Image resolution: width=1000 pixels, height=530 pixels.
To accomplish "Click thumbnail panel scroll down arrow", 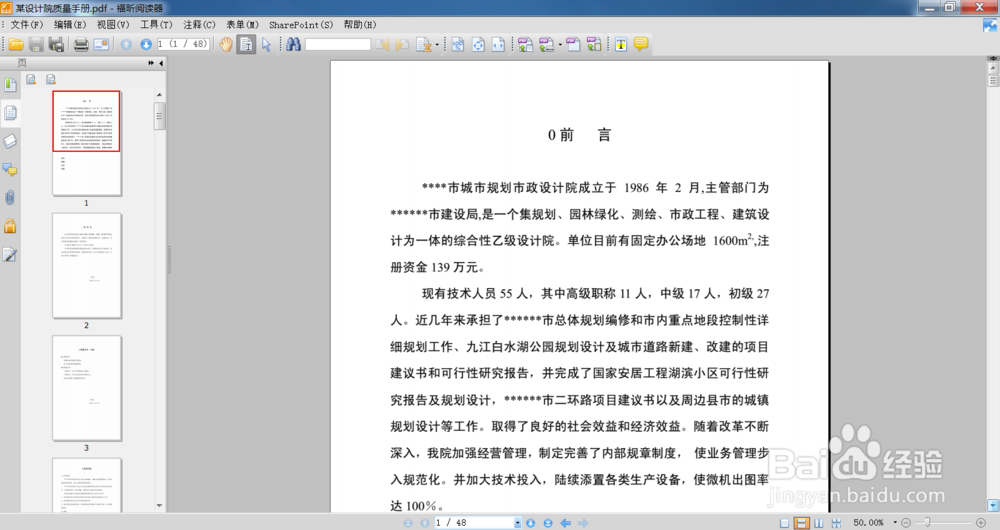I will point(159,506).
